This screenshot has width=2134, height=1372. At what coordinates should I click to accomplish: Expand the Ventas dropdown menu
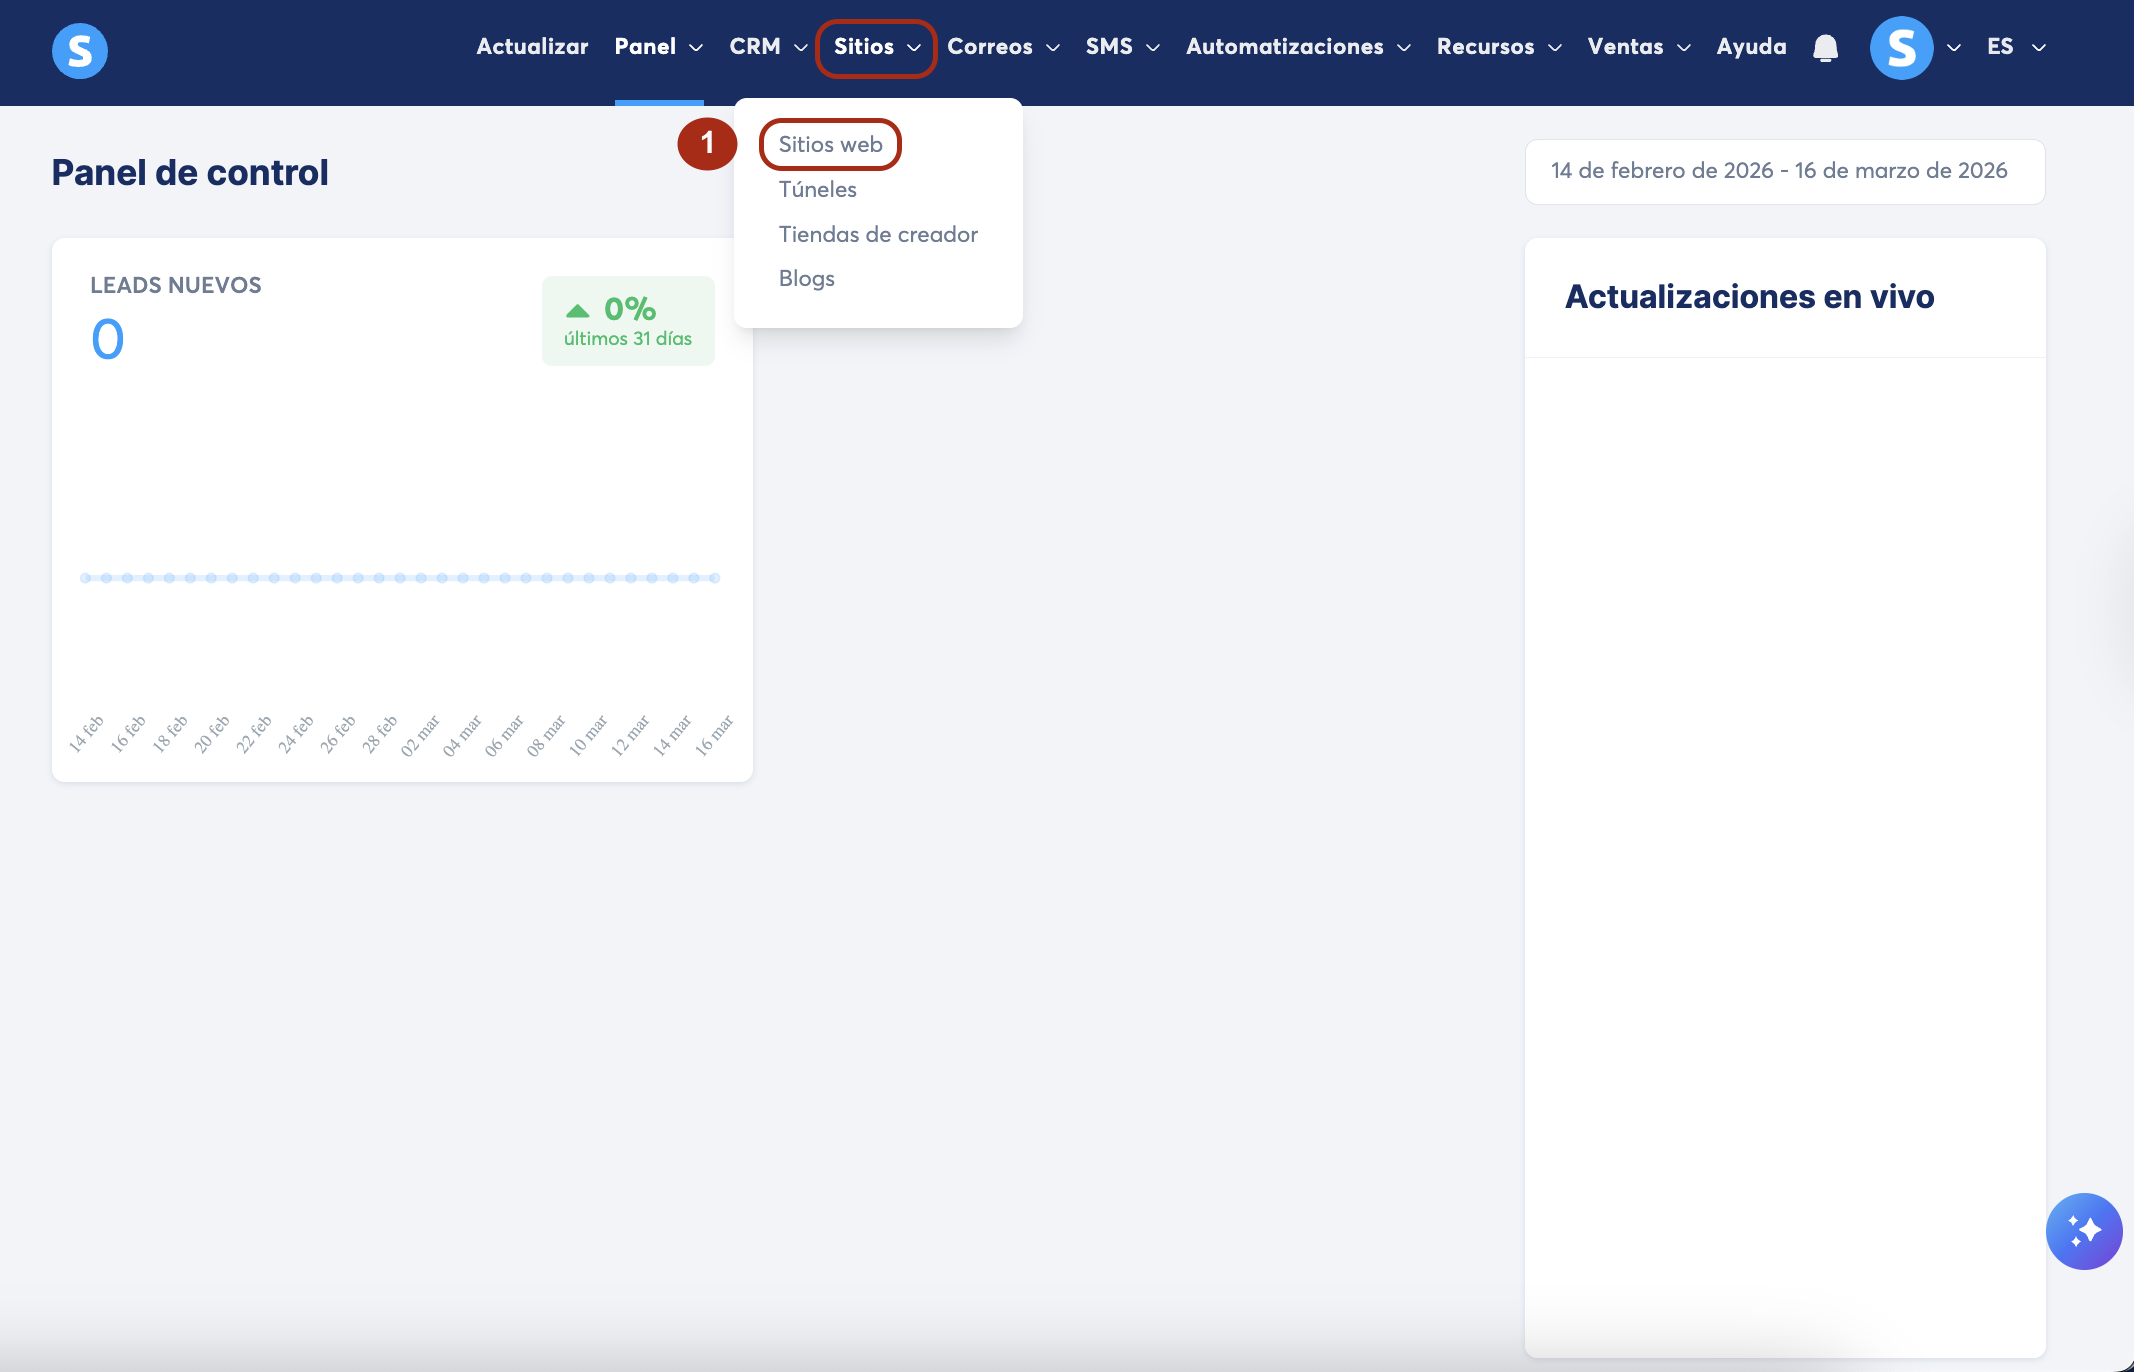click(1638, 47)
